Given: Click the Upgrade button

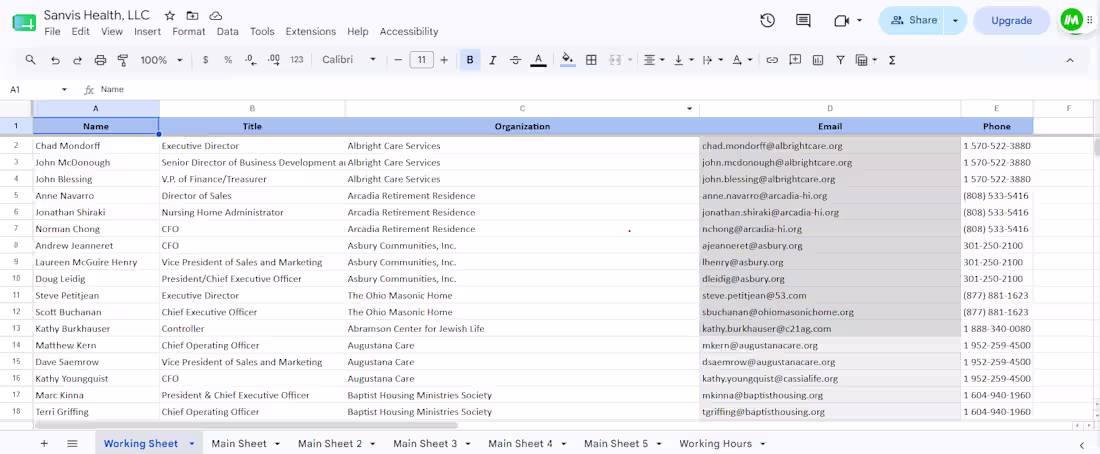Looking at the screenshot, I should point(1011,20).
